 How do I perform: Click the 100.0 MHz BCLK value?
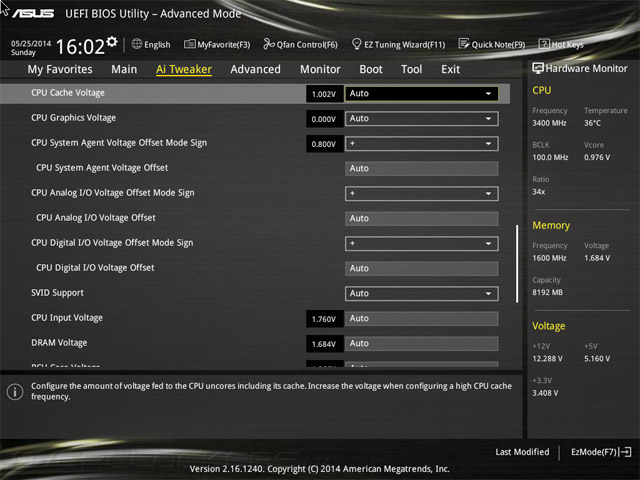[550, 157]
